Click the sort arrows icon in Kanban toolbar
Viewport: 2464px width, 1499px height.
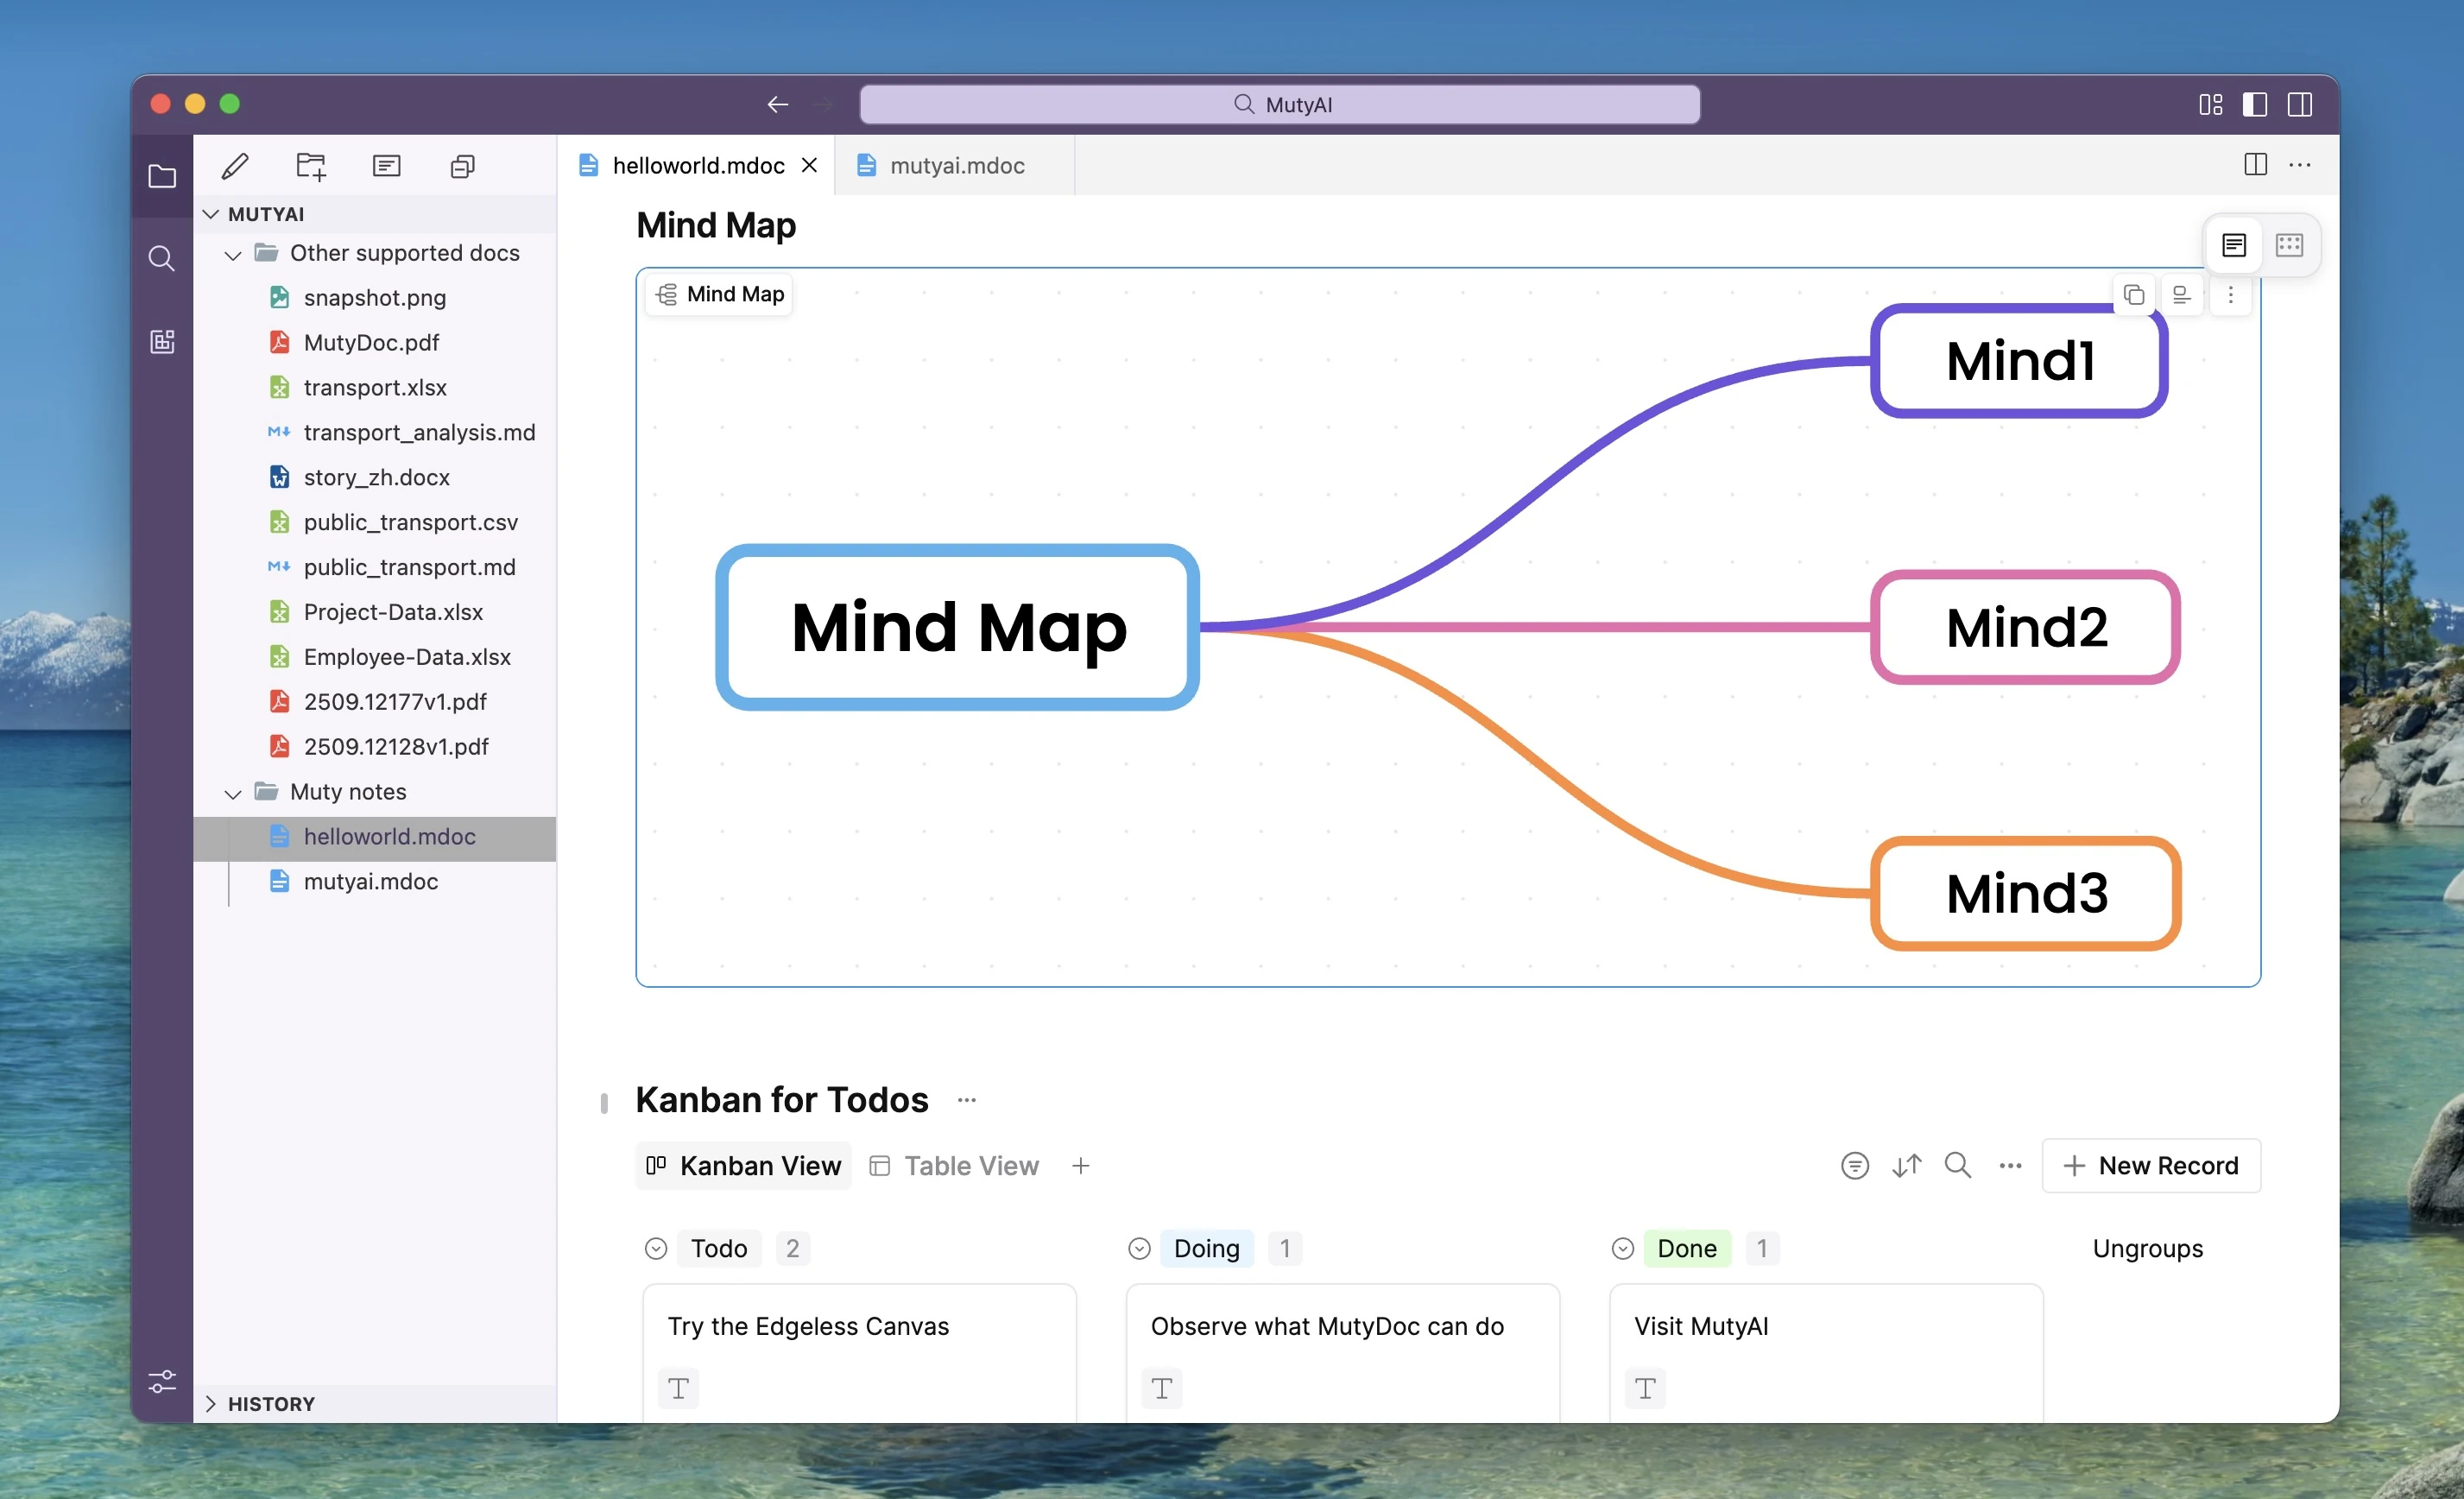pyautogui.click(x=1906, y=1166)
